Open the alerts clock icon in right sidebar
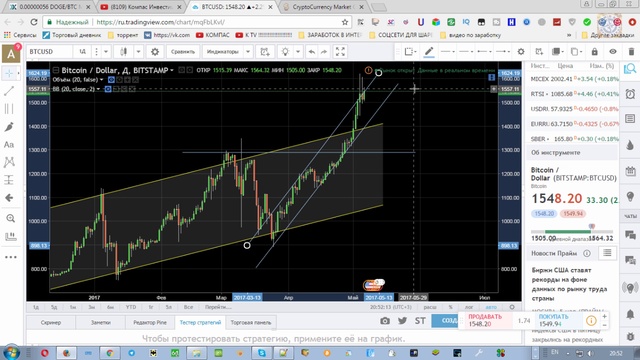The height and width of the screenshot is (360, 640). tap(630, 94)
